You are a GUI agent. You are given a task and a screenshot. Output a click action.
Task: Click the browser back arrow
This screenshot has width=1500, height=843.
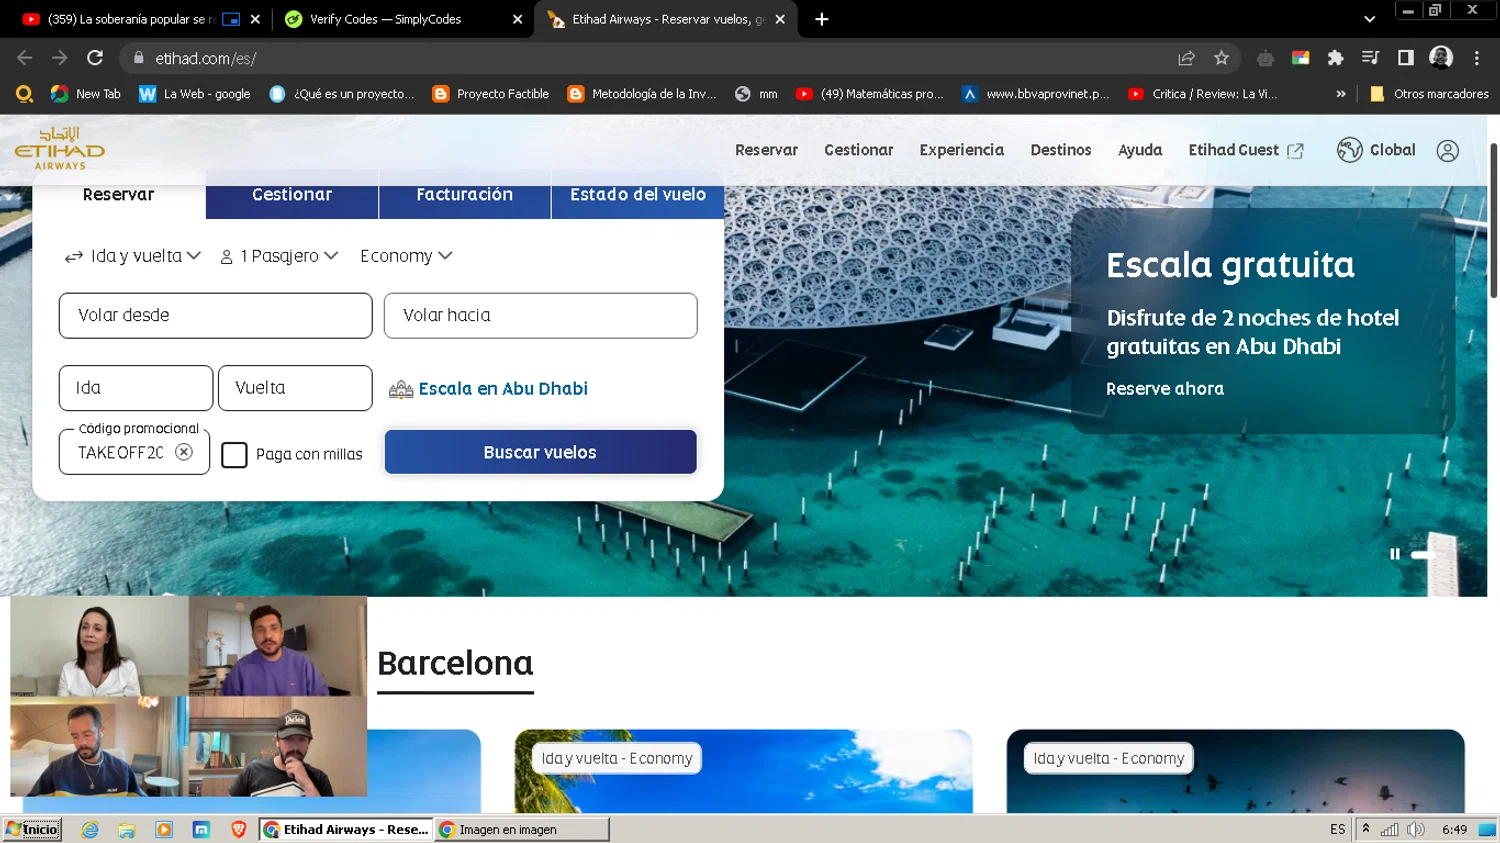click(25, 58)
